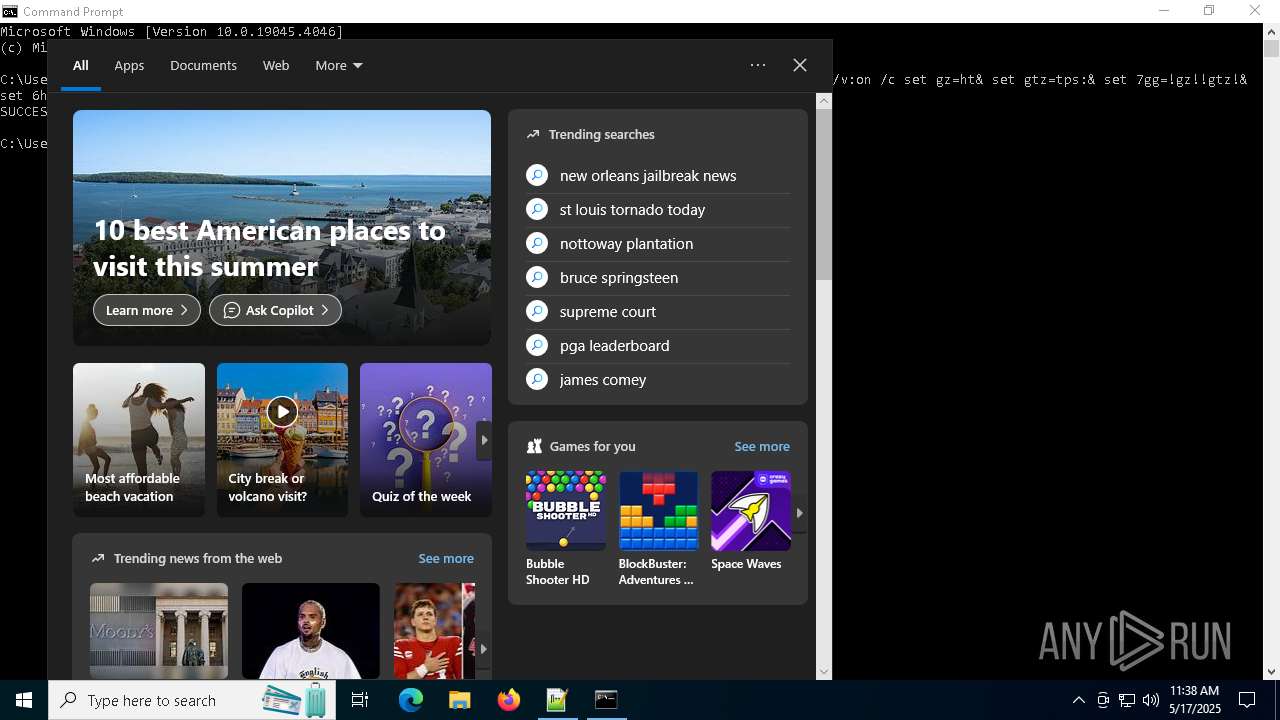Show hidden system tray icons
The height and width of the screenshot is (720, 1280).
[1078, 700]
